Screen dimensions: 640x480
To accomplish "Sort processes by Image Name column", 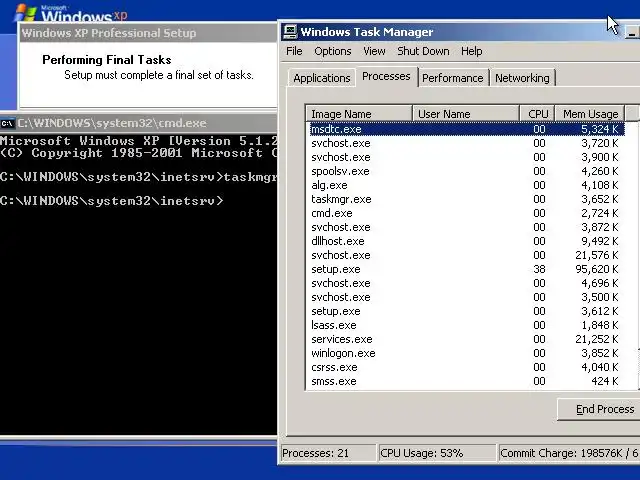I will coord(359,113).
